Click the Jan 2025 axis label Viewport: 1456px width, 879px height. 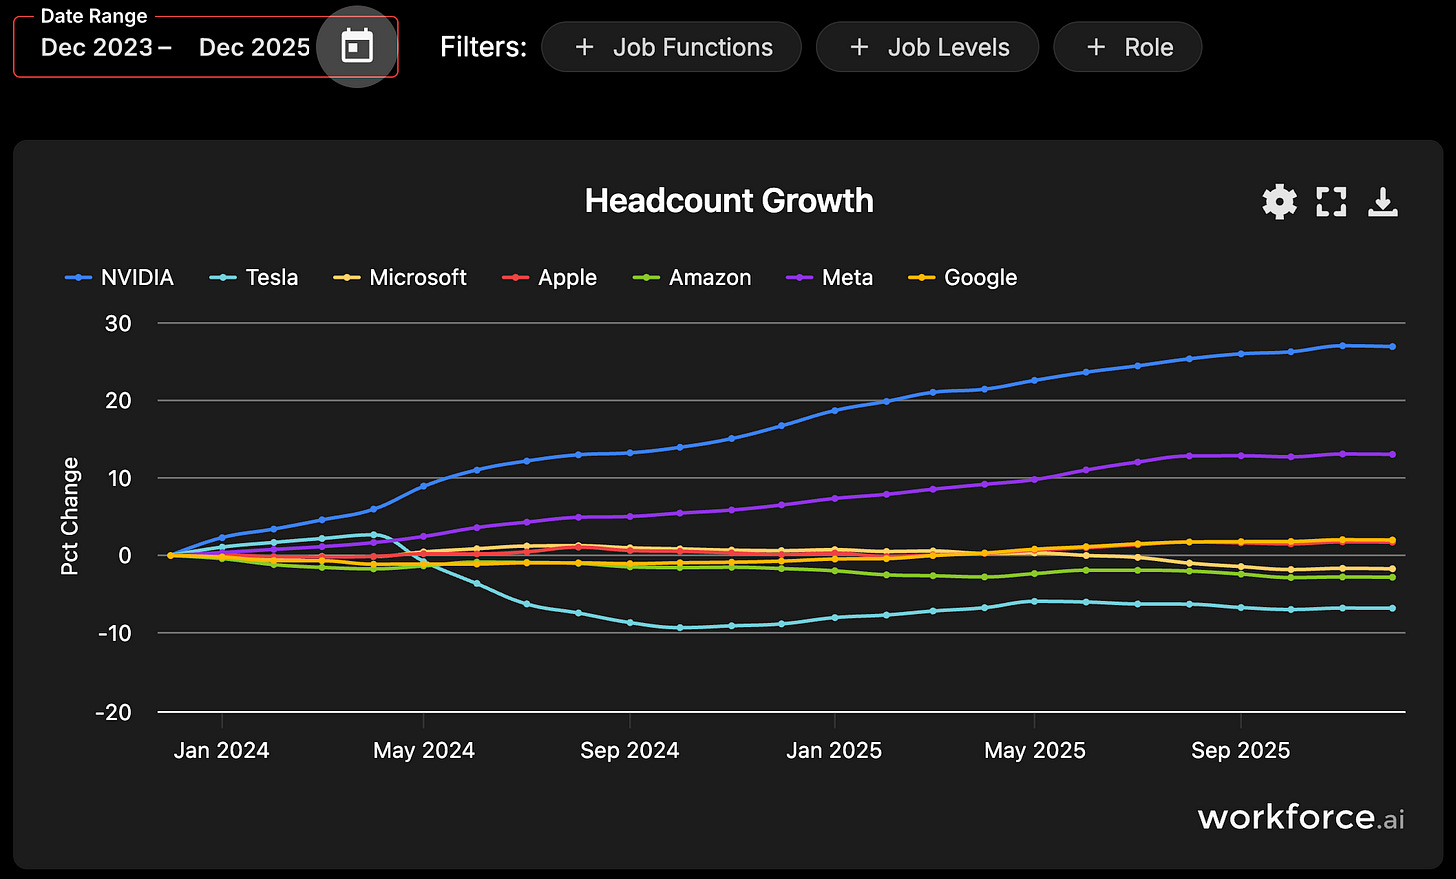834,751
